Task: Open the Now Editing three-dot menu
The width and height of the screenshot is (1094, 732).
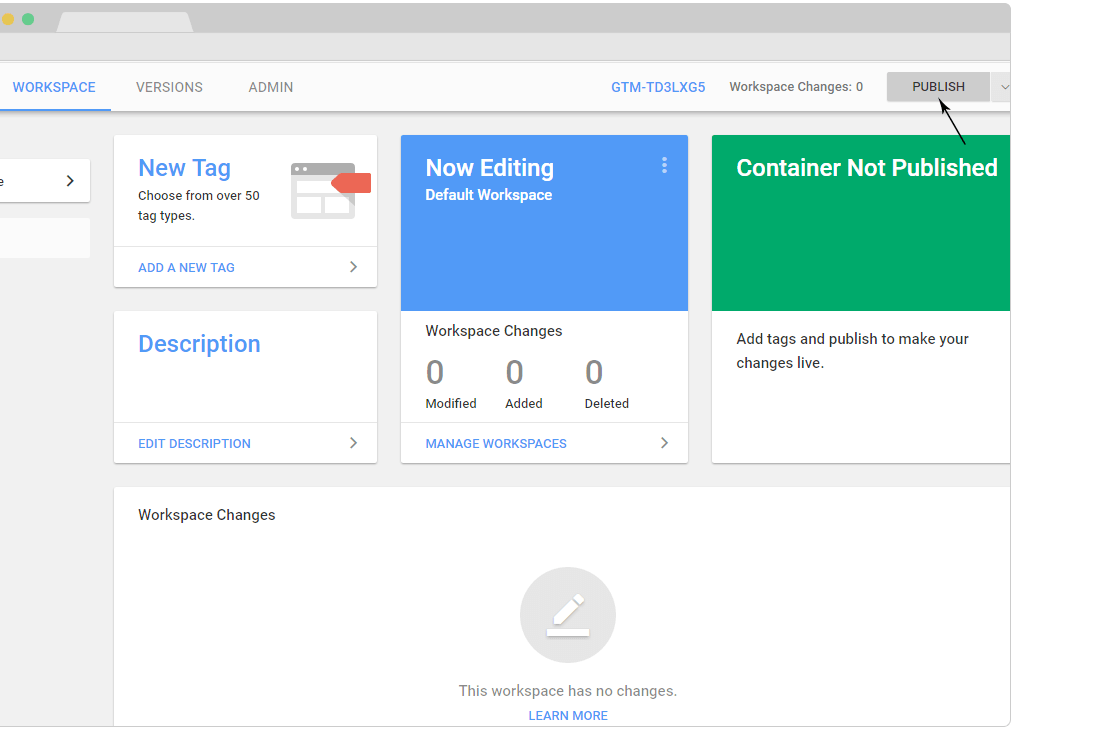Action: click(664, 166)
